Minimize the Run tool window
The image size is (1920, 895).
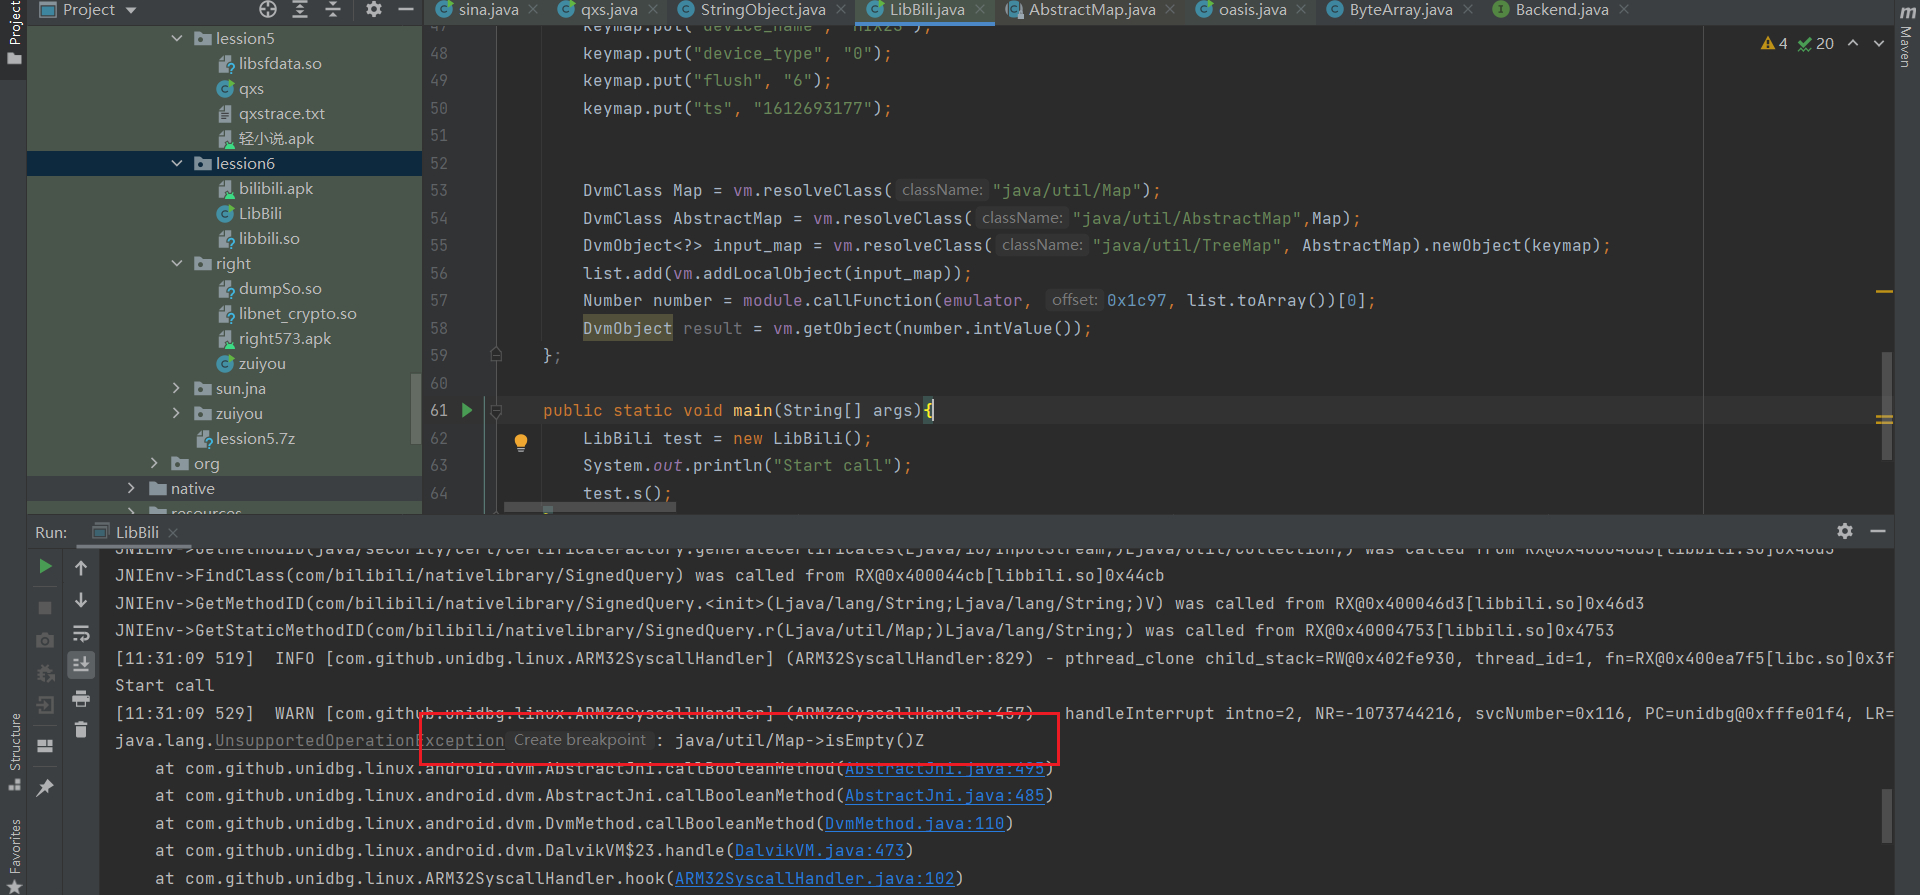1878,531
